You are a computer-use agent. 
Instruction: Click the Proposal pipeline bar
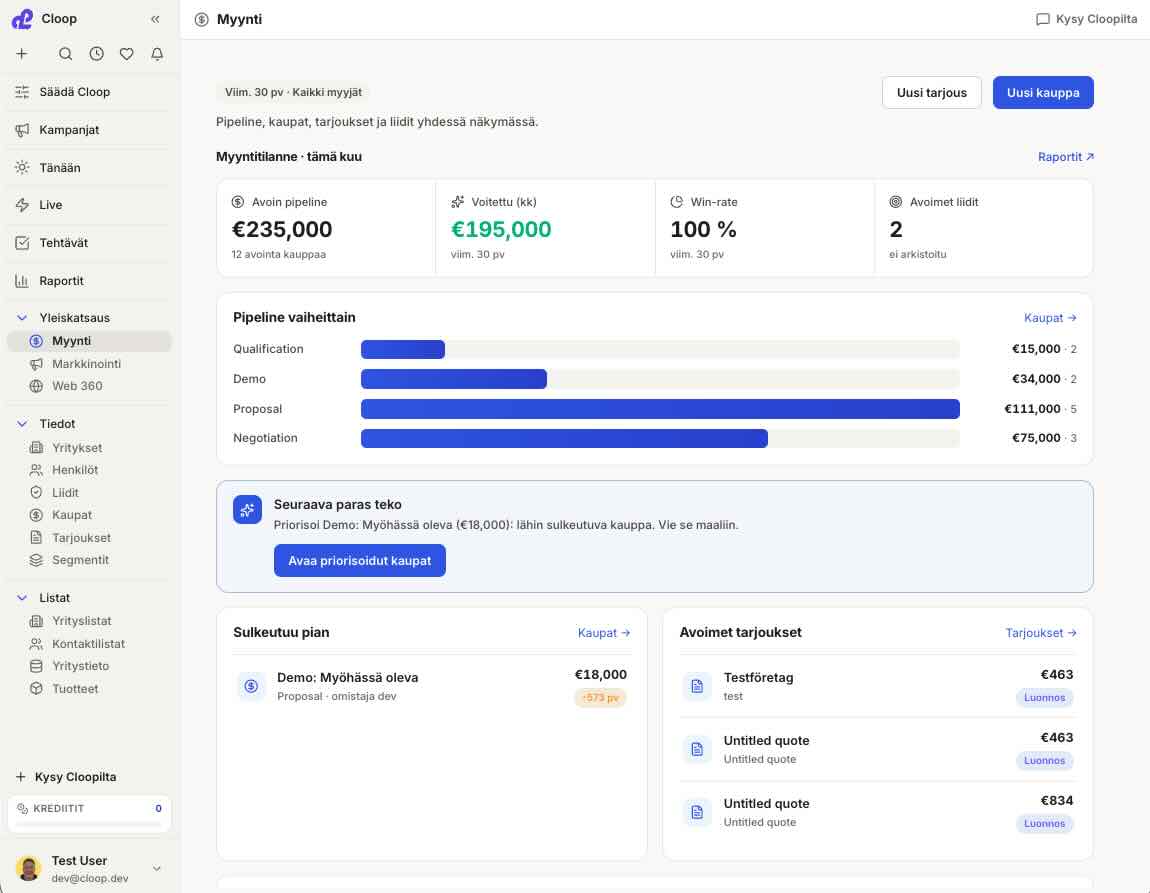(660, 409)
